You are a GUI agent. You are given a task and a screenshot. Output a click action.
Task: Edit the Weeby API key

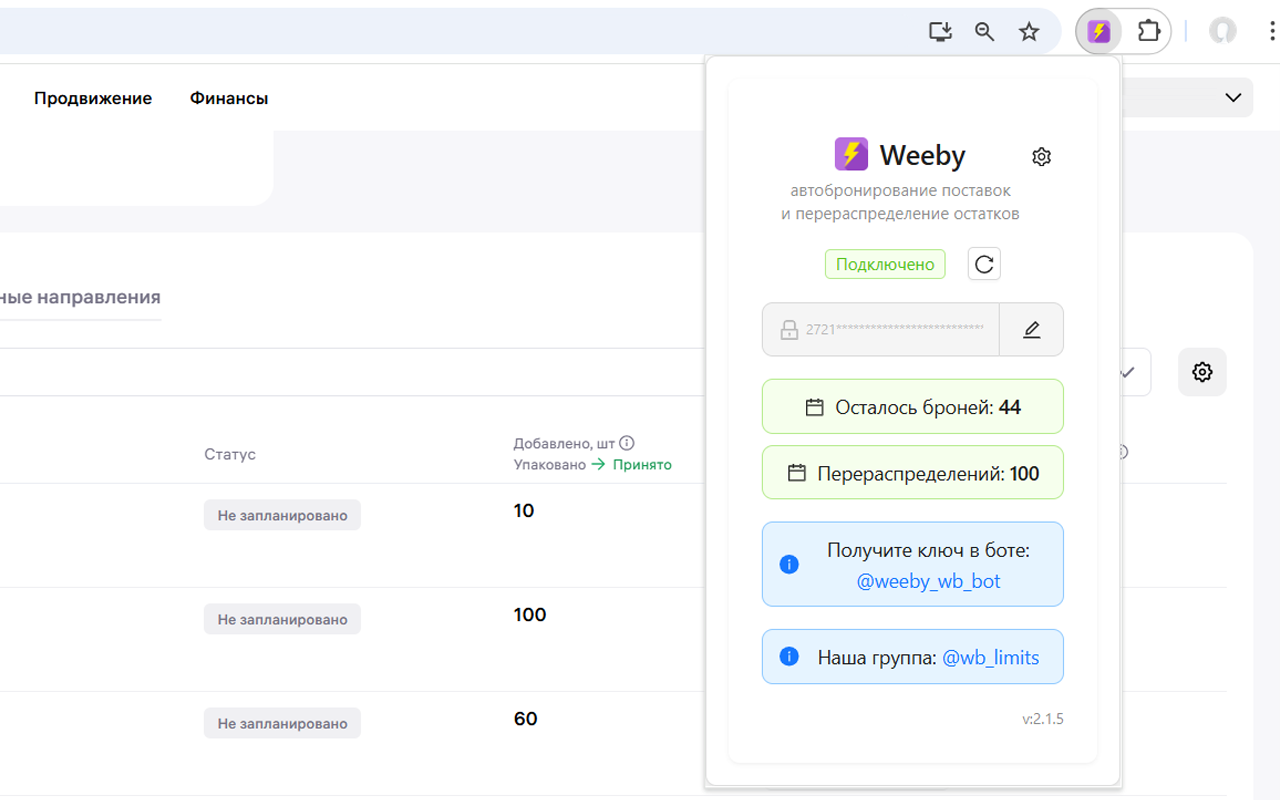1032,329
